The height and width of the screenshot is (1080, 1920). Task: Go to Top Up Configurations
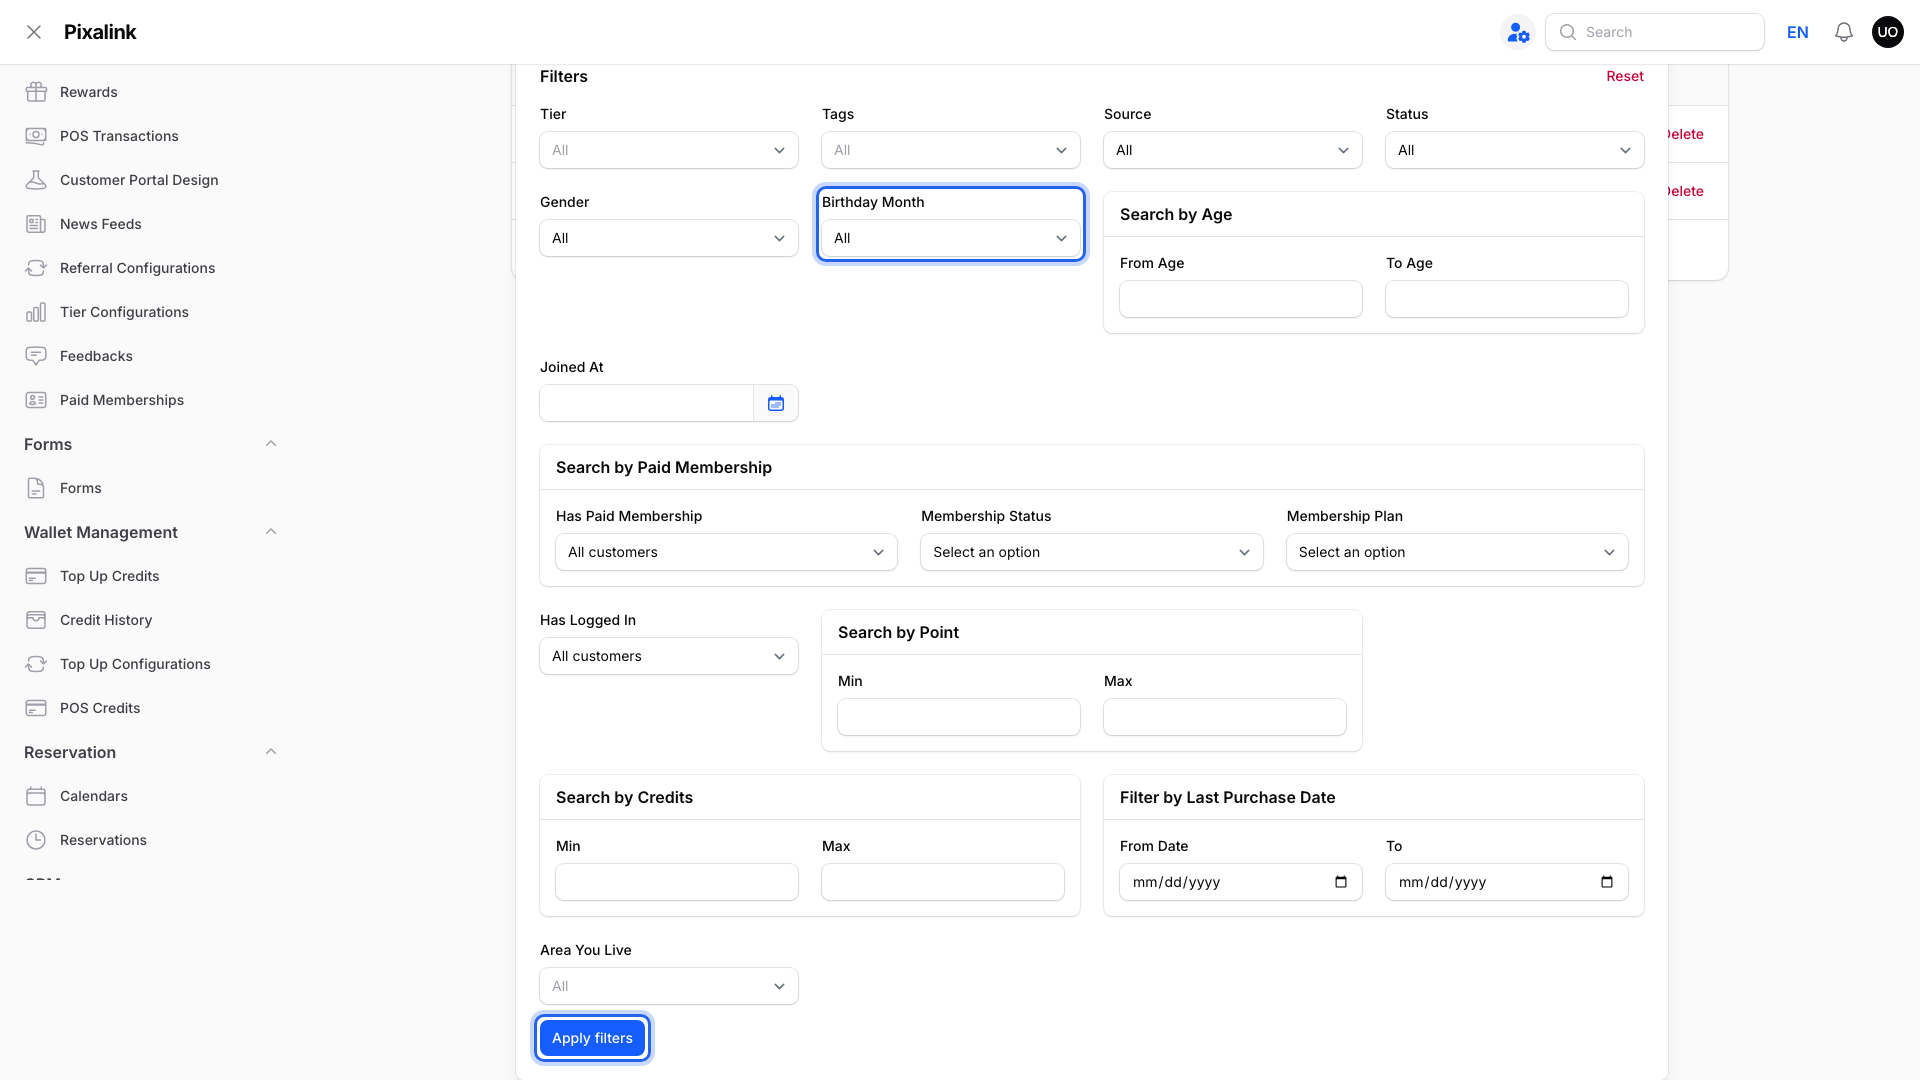click(x=135, y=664)
